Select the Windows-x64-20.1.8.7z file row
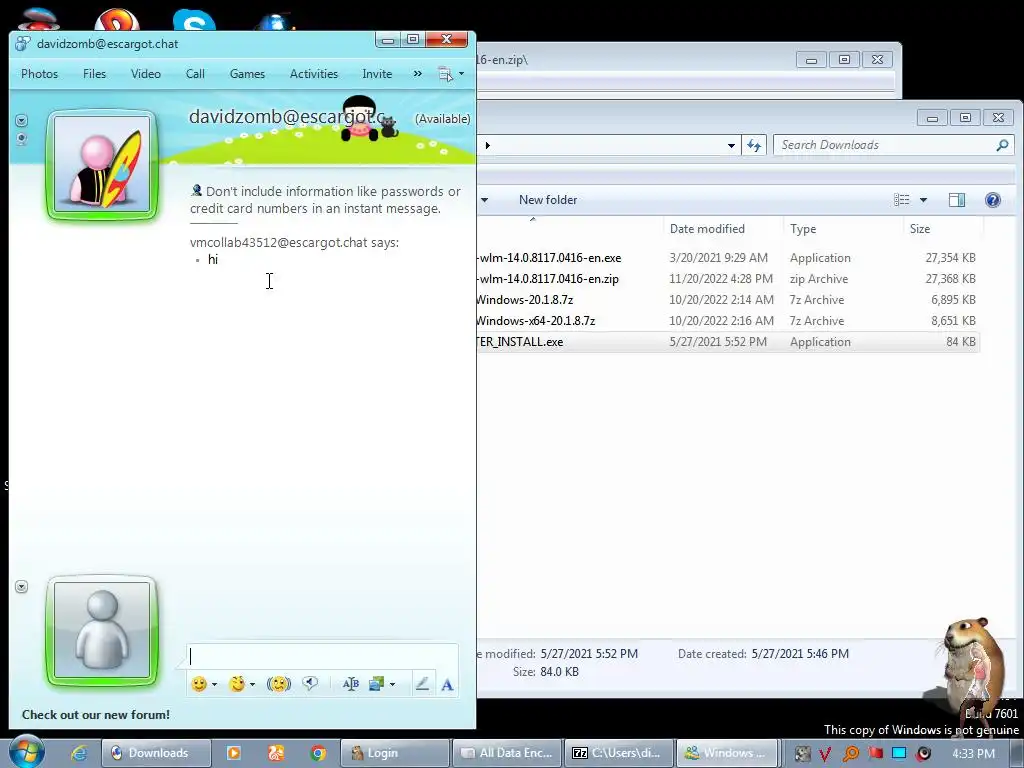The height and width of the screenshot is (768, 1024). tap(728, 321)
